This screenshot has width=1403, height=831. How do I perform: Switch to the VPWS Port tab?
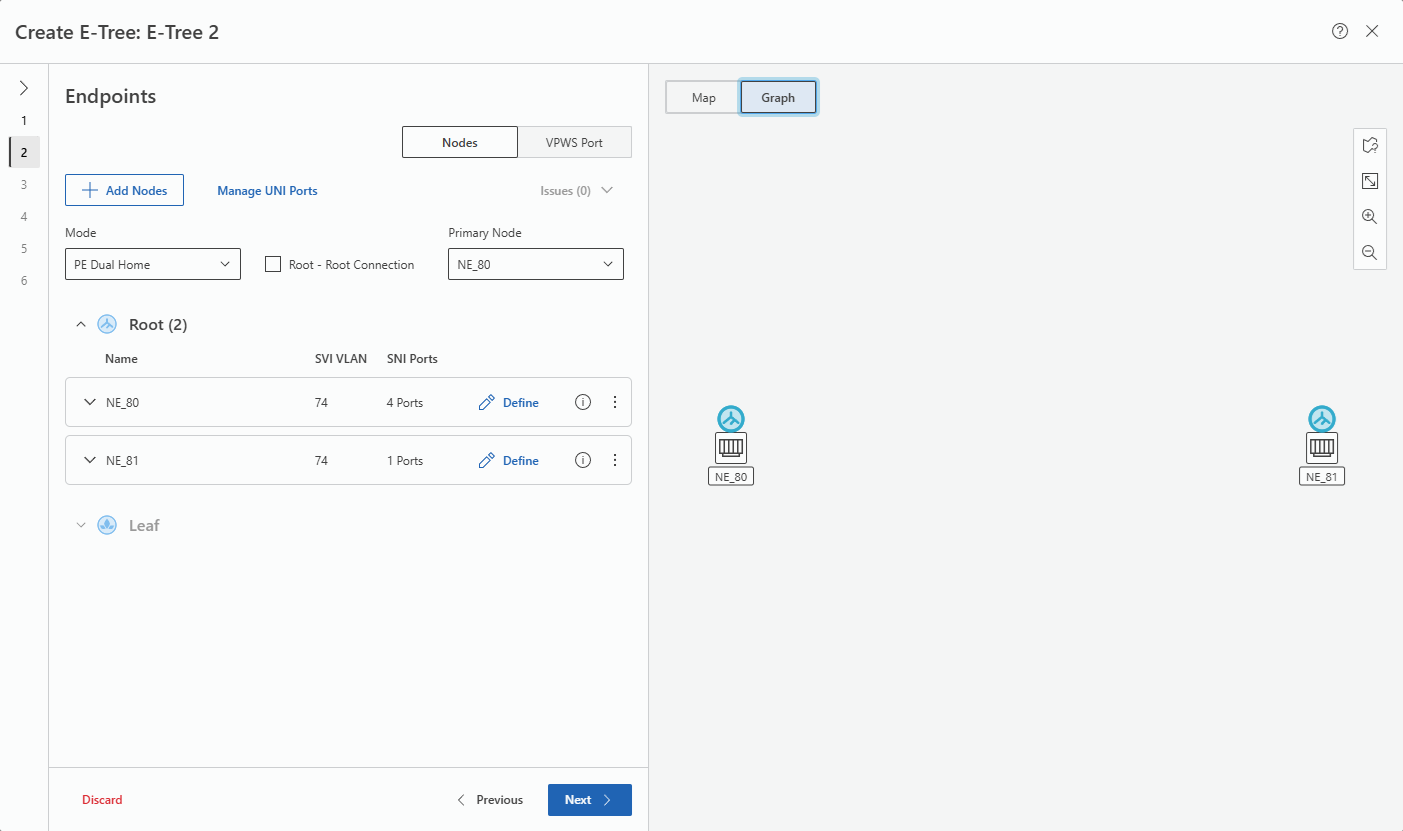point(574,142)
